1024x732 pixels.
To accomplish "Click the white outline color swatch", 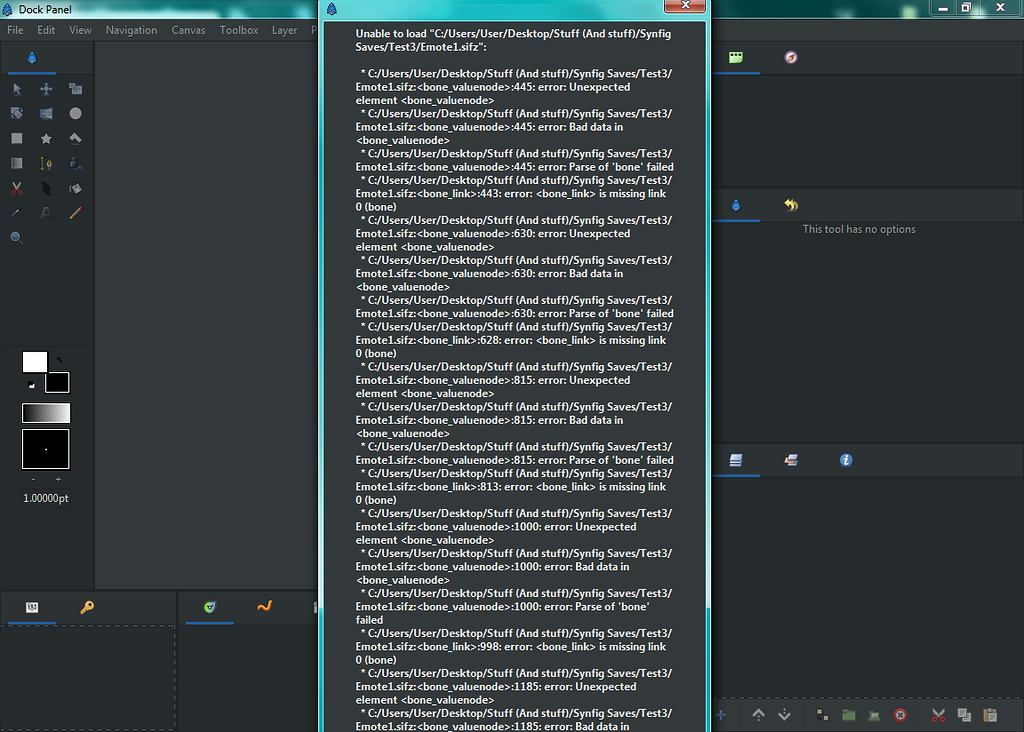I will [x=34, y=362].
